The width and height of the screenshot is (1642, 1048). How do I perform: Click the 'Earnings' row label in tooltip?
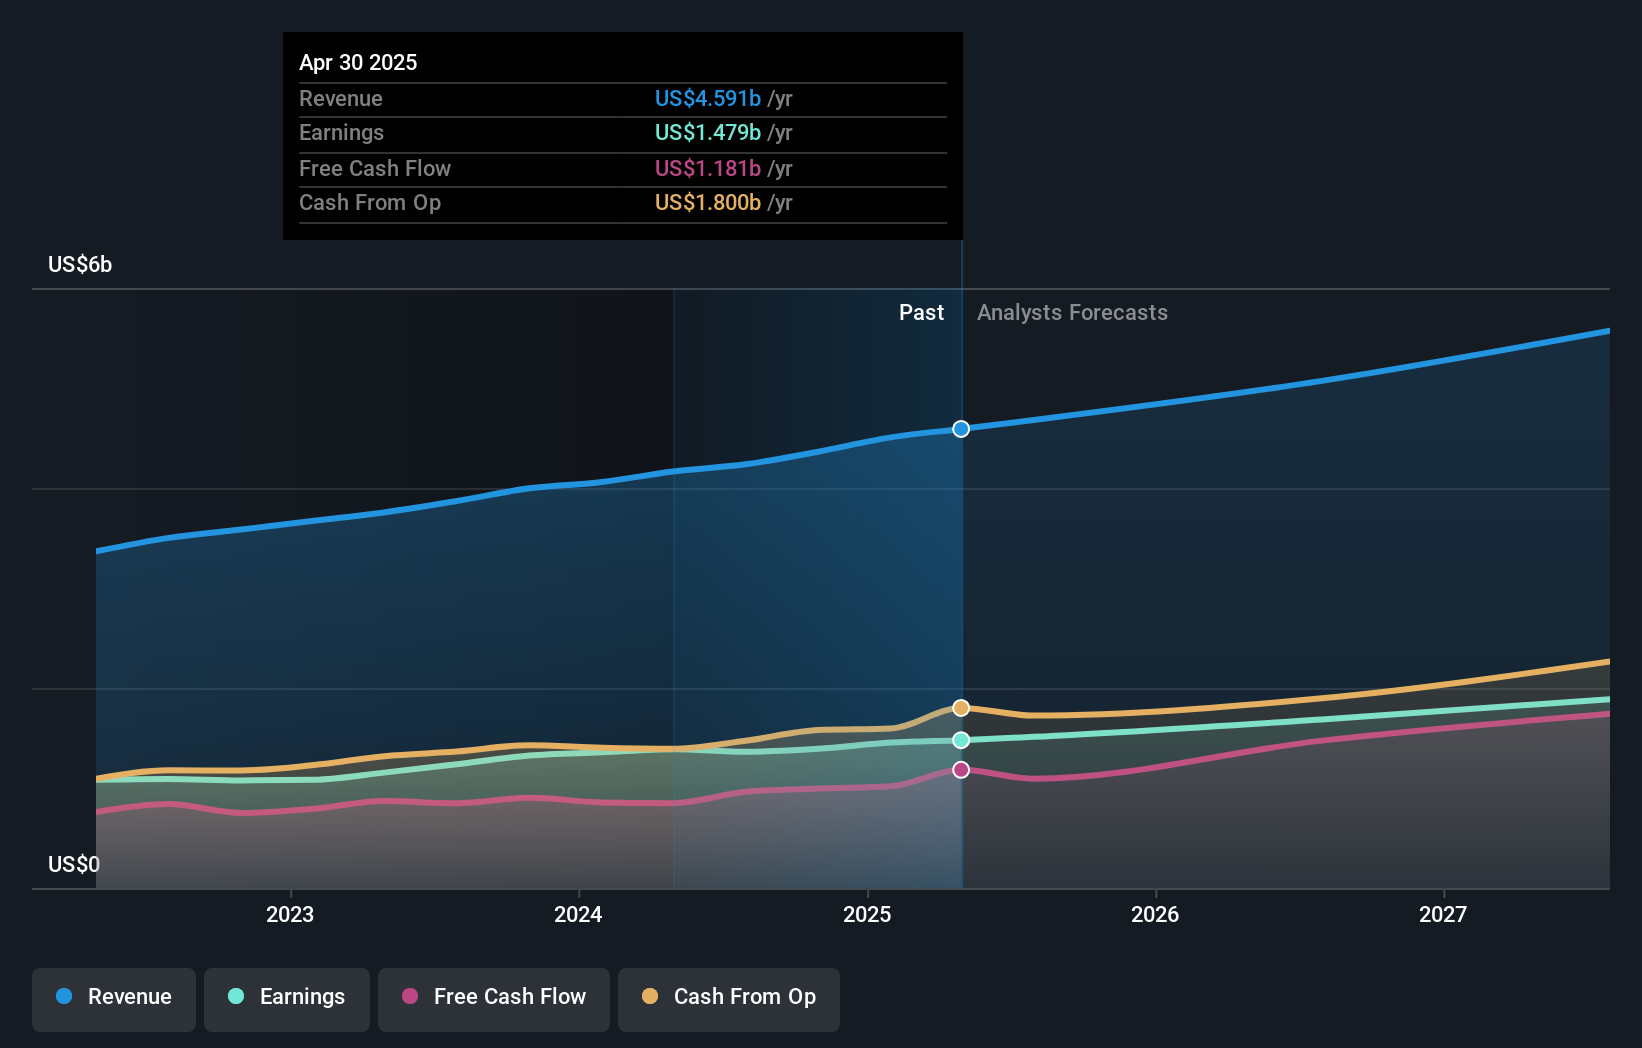point(342,132)
